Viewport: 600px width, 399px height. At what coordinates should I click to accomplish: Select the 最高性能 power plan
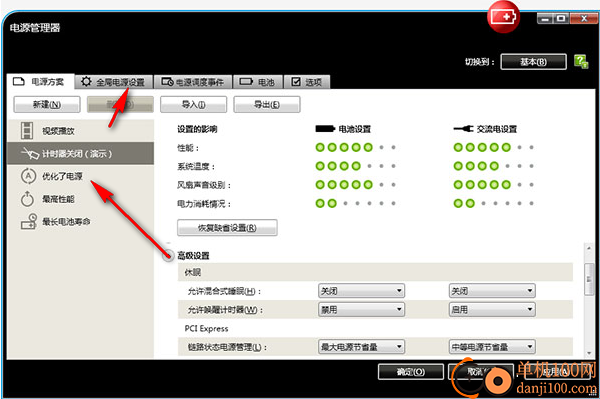click(80, 199)
